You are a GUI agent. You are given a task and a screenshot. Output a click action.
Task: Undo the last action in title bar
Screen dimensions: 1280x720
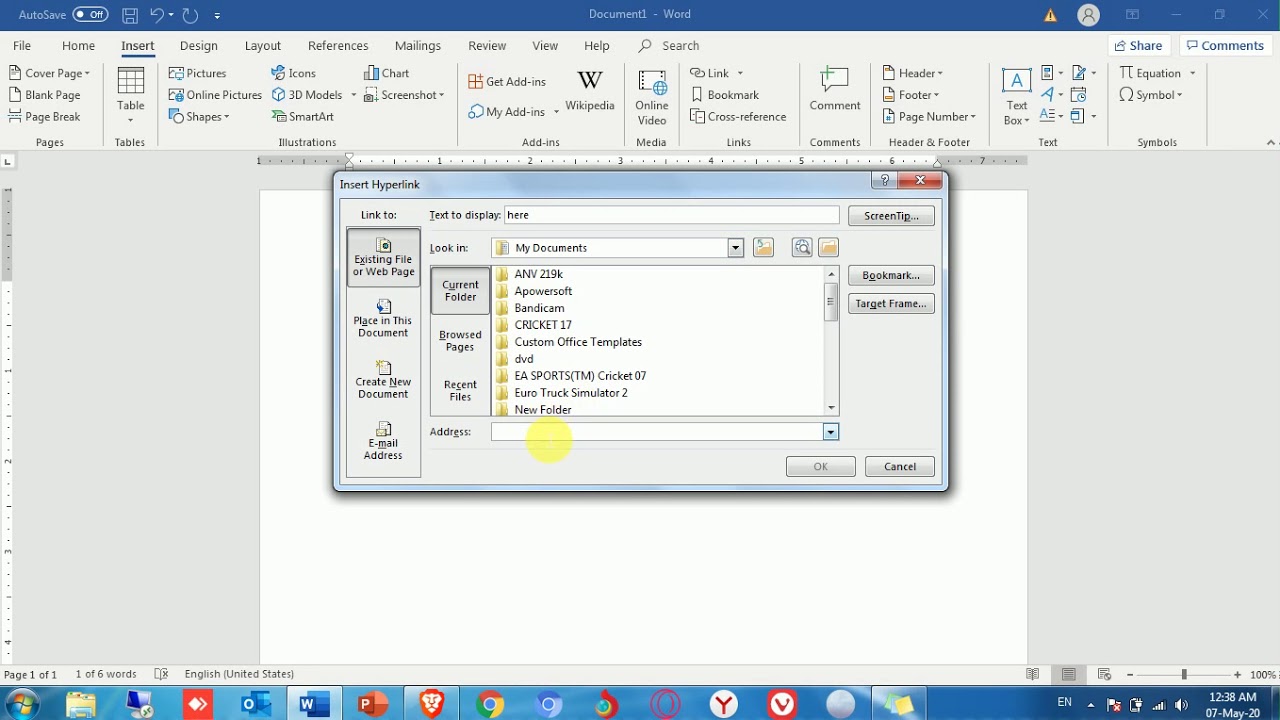point(157,15)
